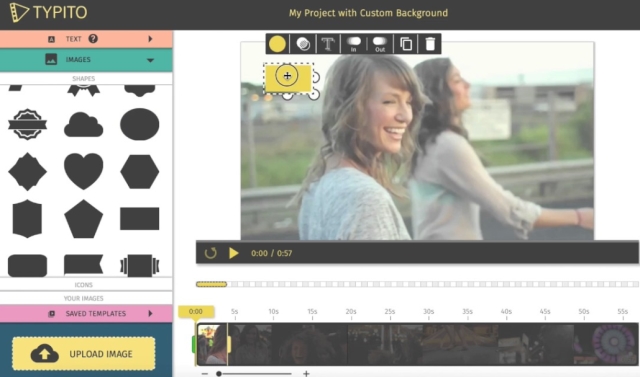The image size is (640, 377).
Task: Select the text T tool in toolbar
Action: pyautogui.click(x=328, y=44)
